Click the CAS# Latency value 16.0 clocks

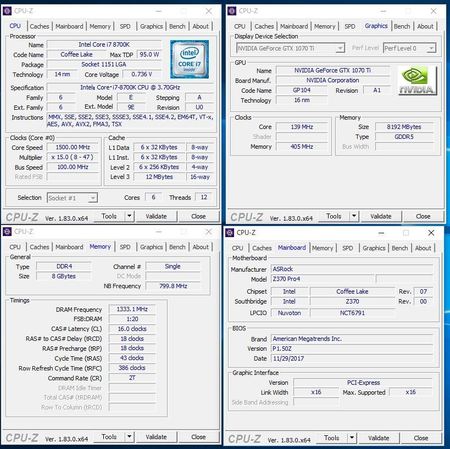pyautogui.click(x=132, y=329)
